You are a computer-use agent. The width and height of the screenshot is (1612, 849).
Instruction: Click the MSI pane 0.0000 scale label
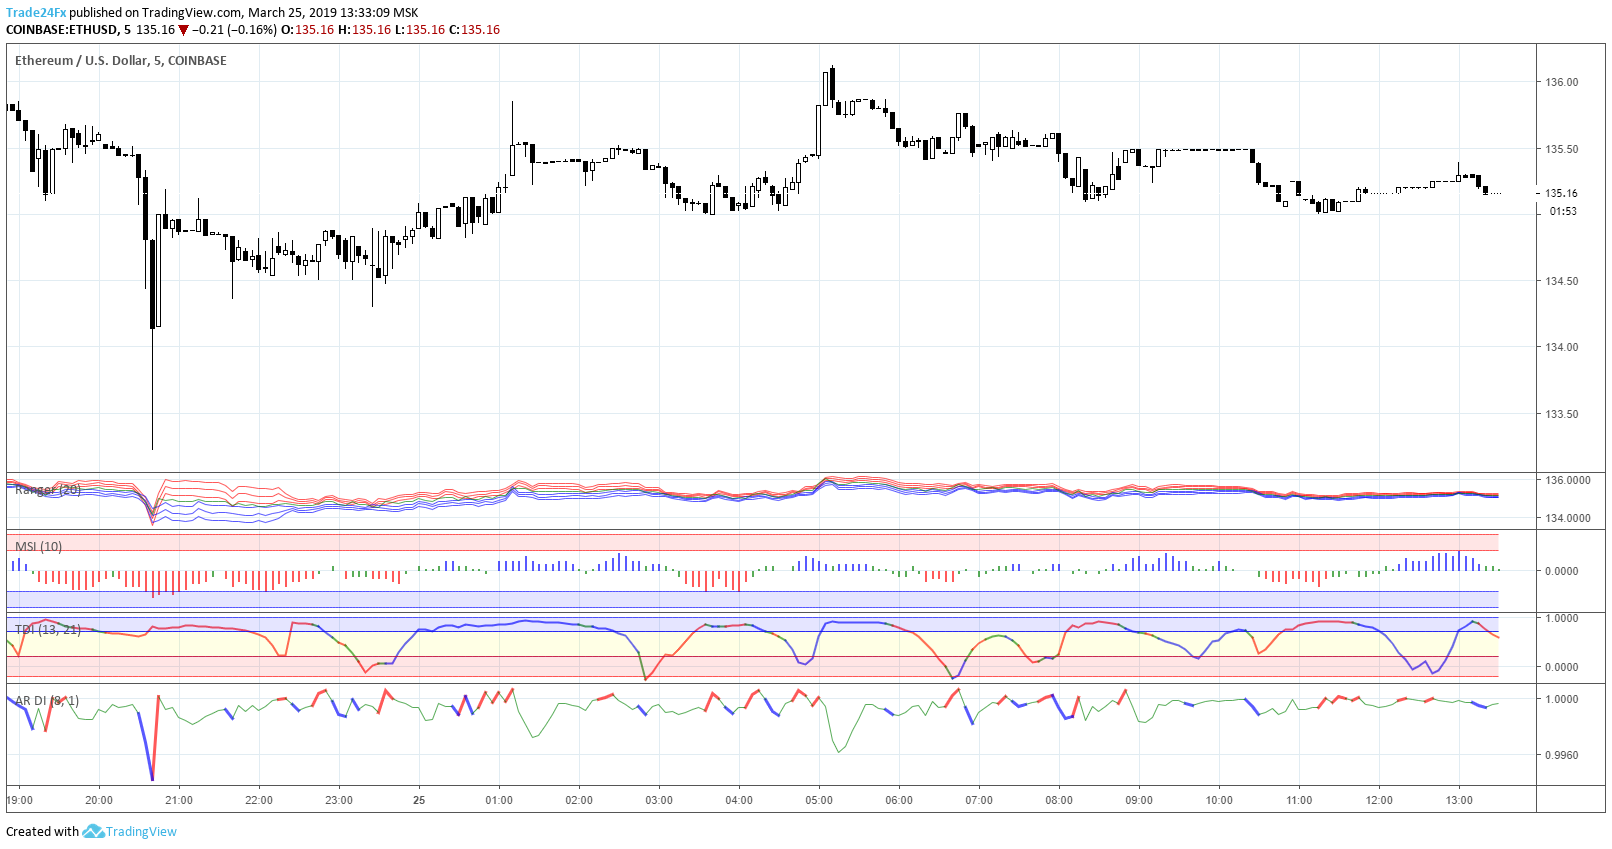pyautogui.click(x=1562, y=571)
